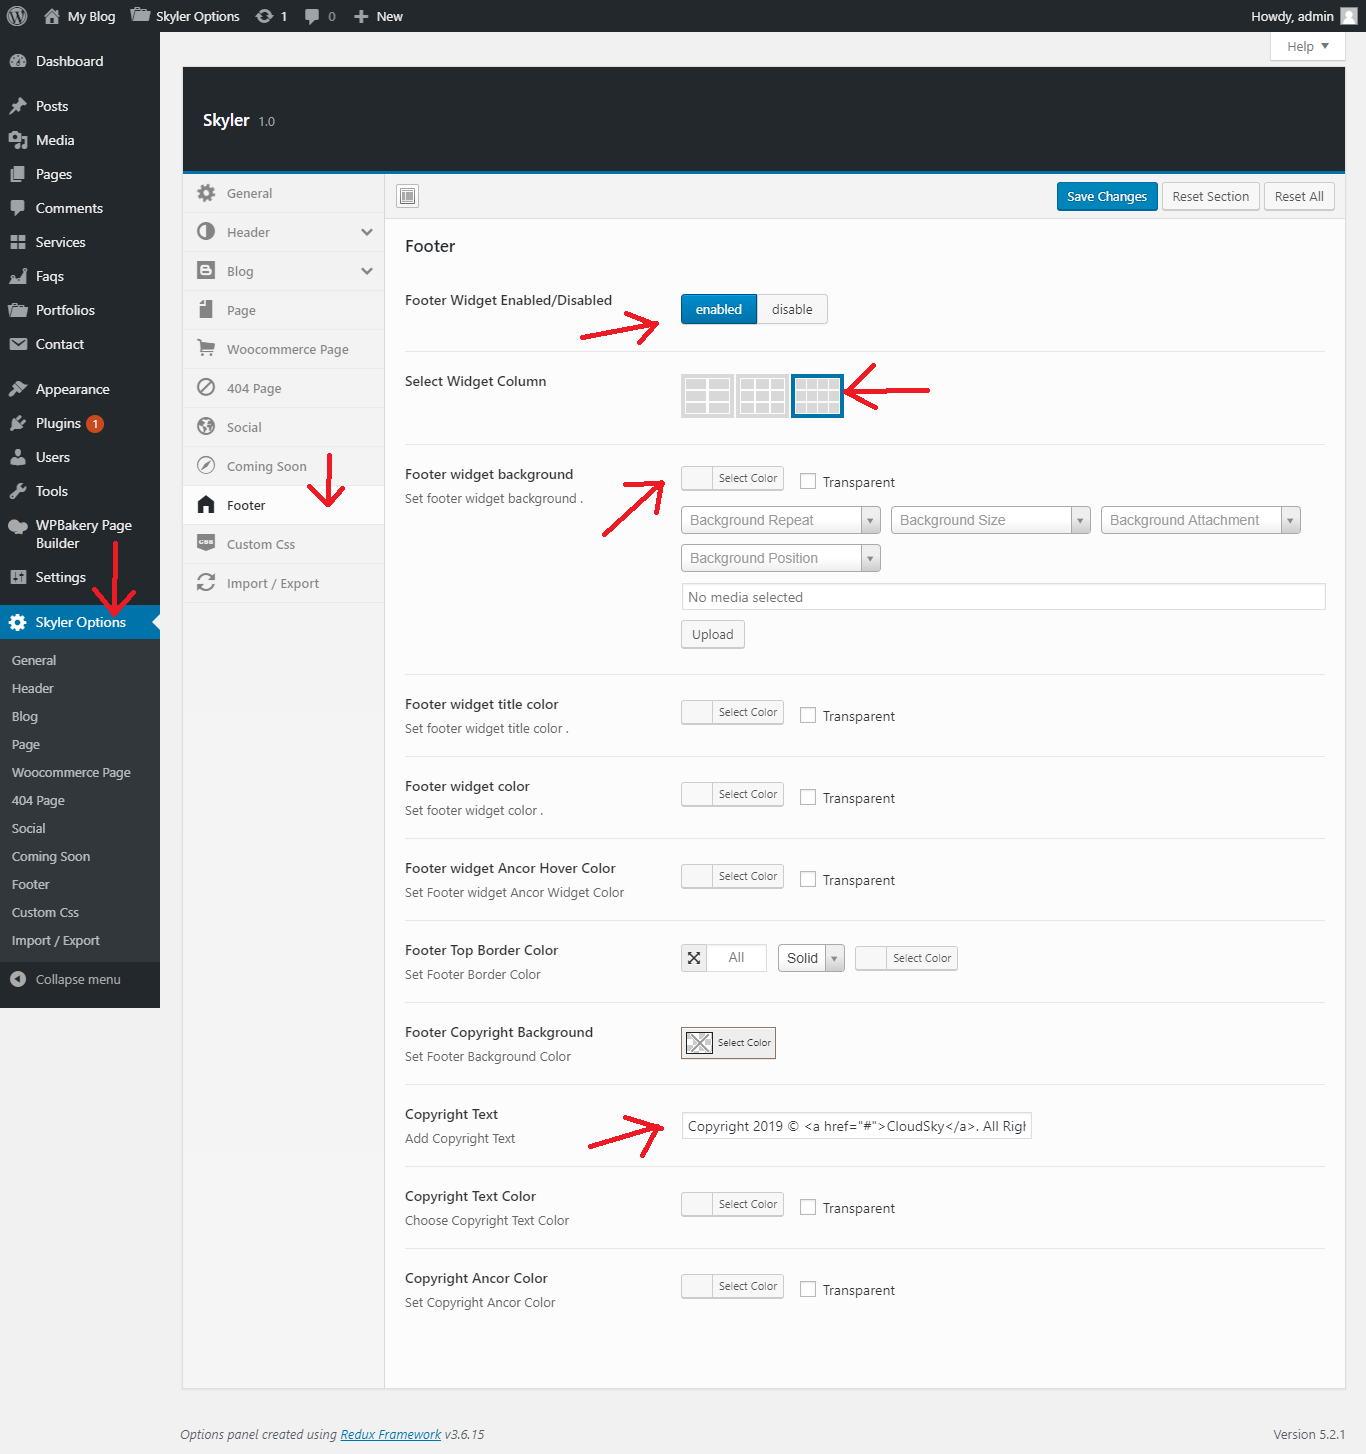Open the comments bubble icon in admin bar
1366x1454 pixels.
312,16
